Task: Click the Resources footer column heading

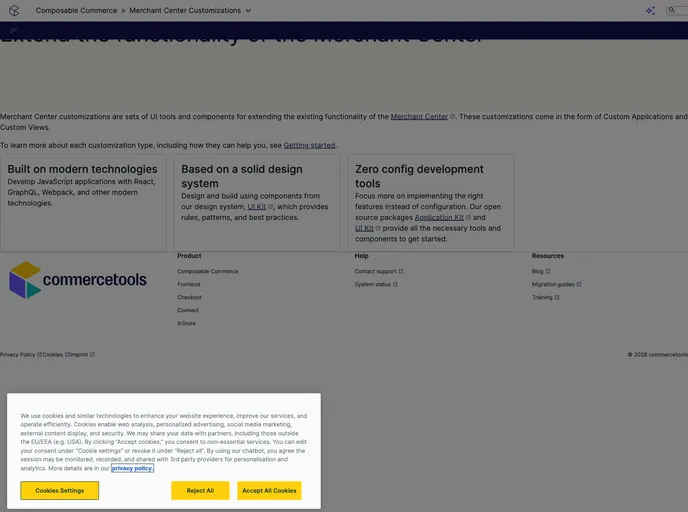Action: pos(548,256)
